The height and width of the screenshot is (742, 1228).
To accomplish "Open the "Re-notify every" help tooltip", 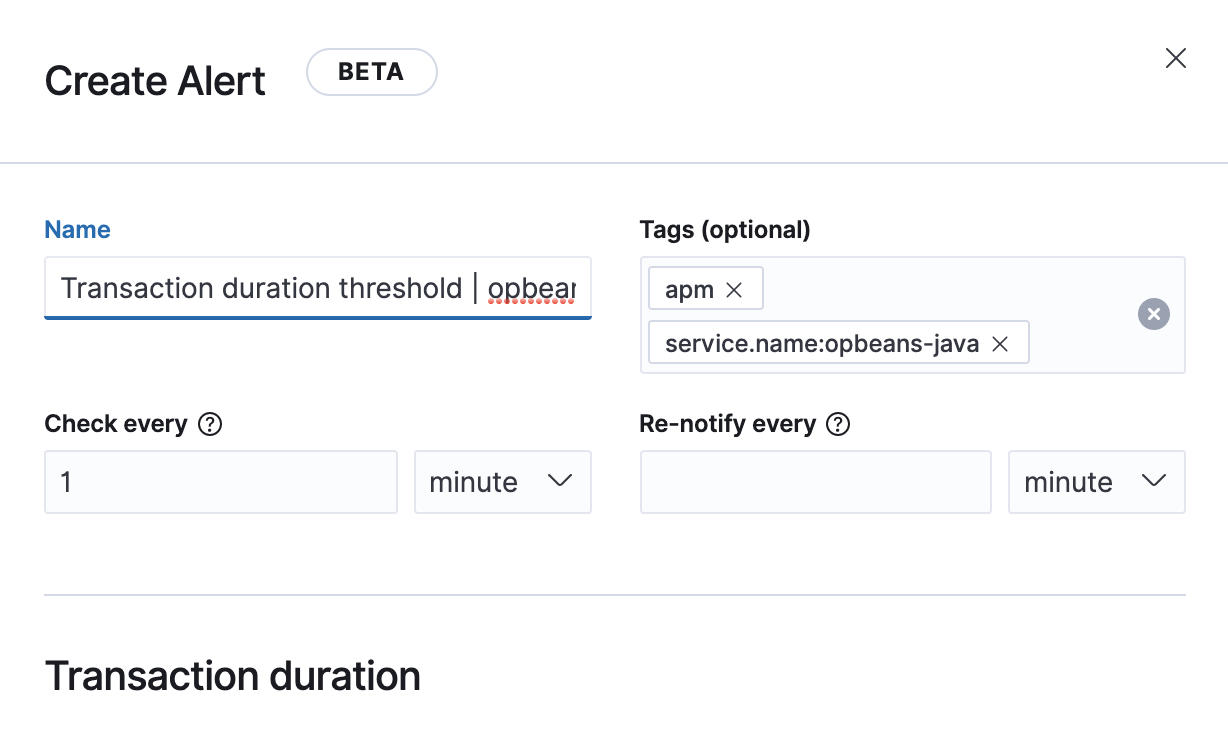I will pos(840,424).
